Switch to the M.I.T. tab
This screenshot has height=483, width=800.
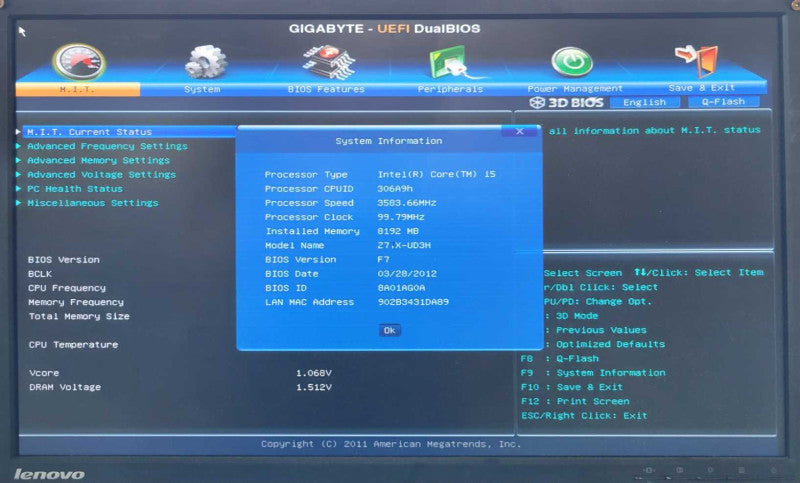(x=78, y=89)
